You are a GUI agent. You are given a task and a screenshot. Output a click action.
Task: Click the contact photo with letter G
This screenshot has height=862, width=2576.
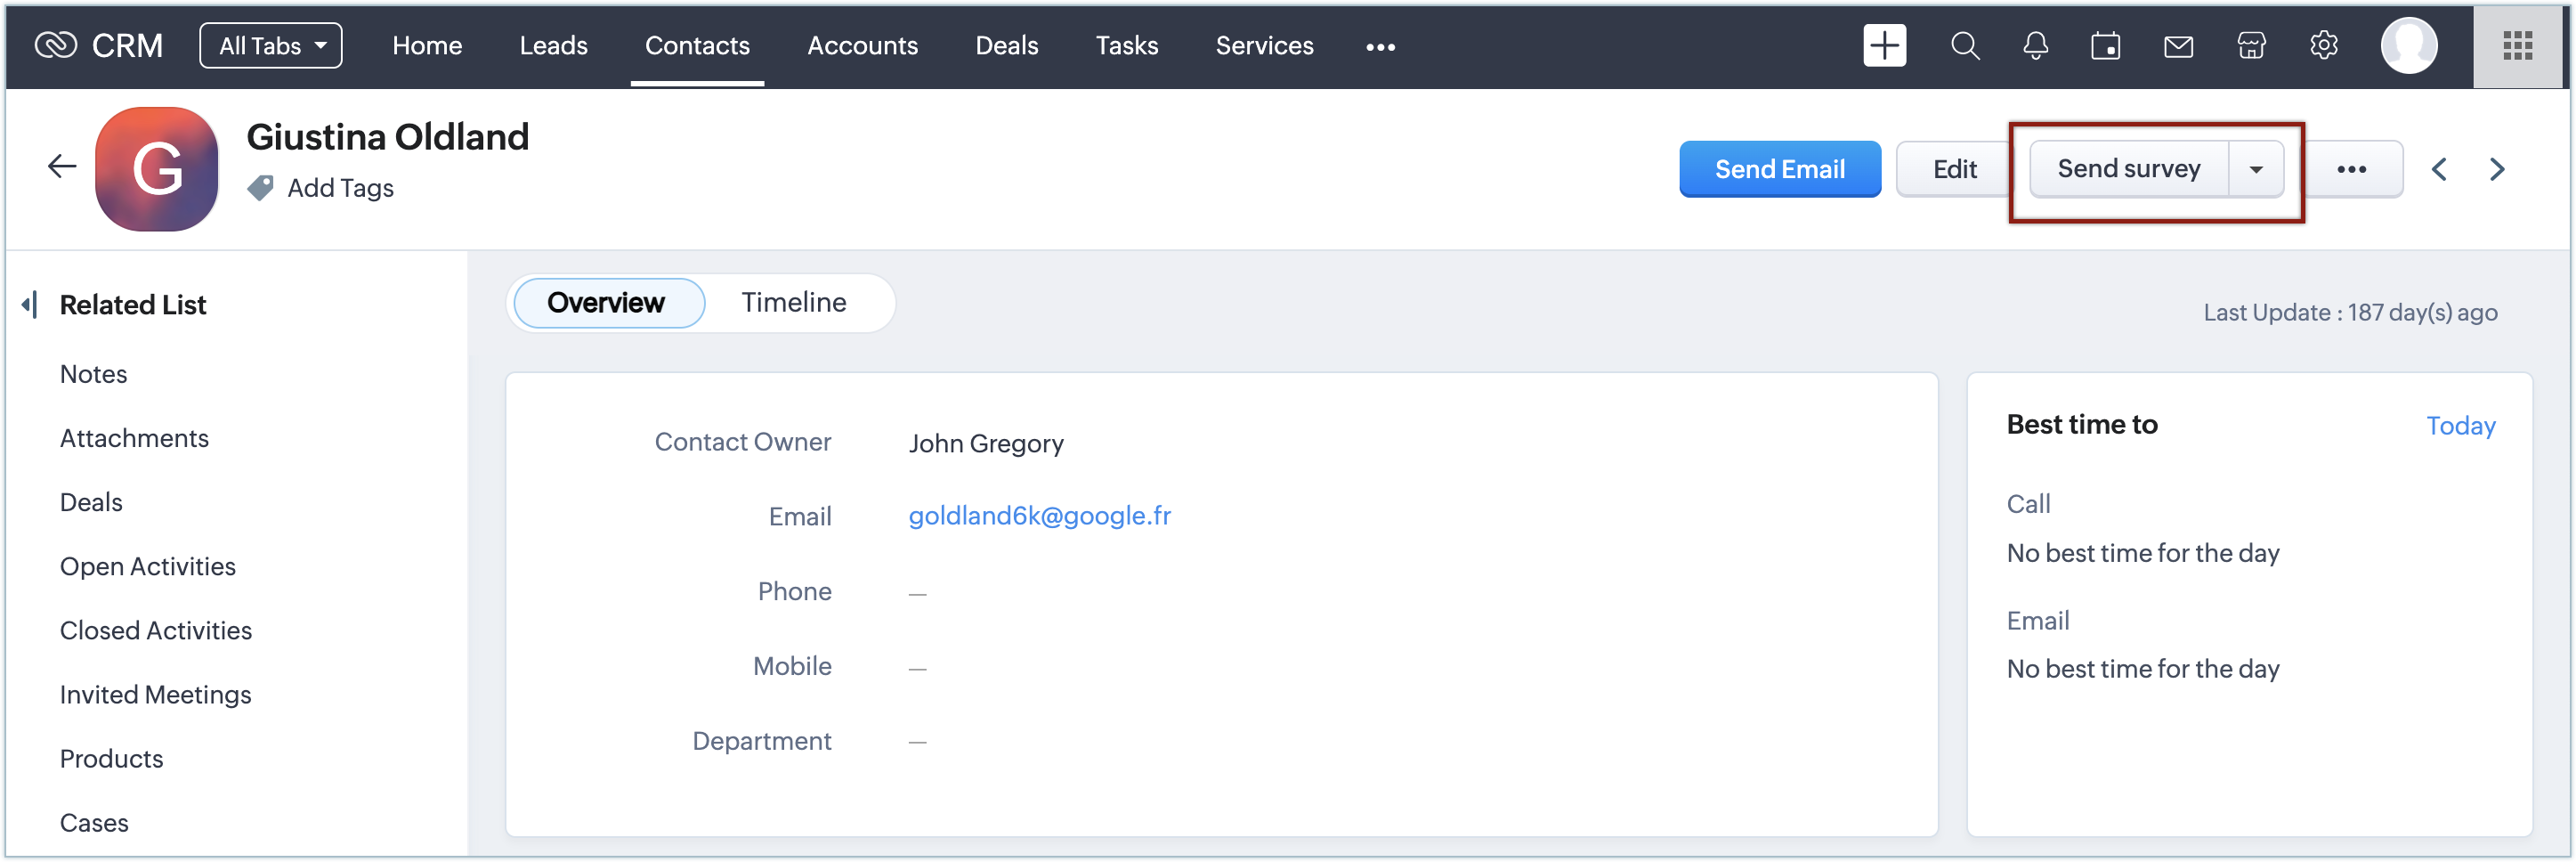click(x=157, y=169)
